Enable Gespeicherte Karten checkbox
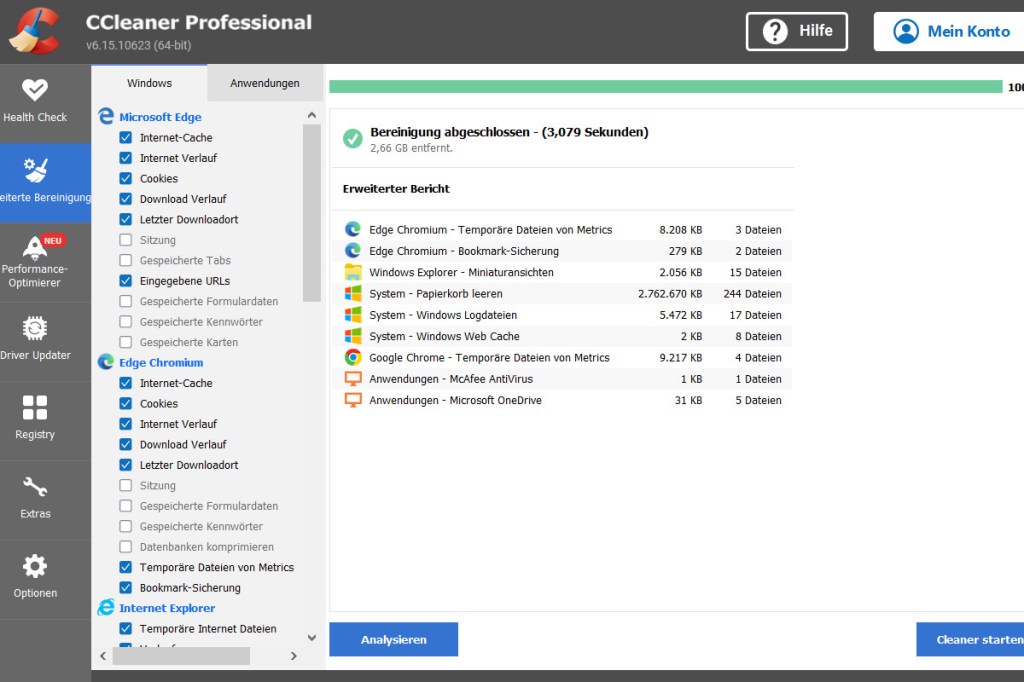This screenshot has height=682, width=1024. point(126,342)
